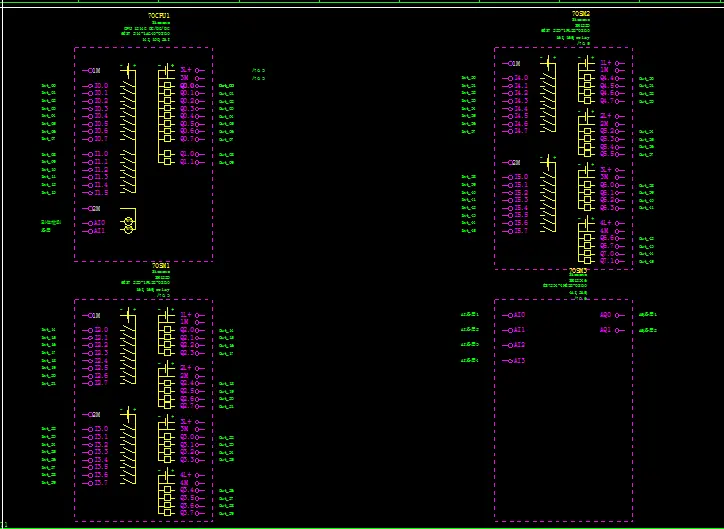724x529 pixels.
Task: Select the Q5.2 output terminal on 70SM2
Action: (x=610, y=131)
